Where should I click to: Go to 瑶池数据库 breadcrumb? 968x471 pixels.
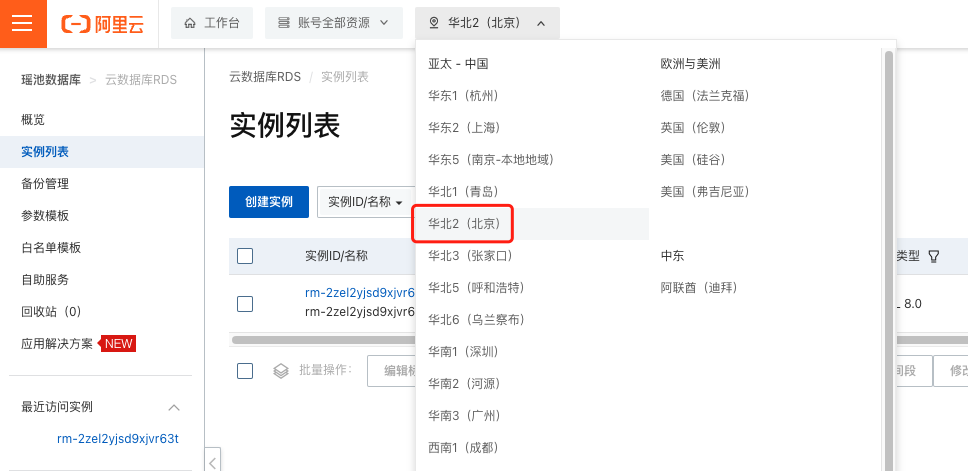51,80
